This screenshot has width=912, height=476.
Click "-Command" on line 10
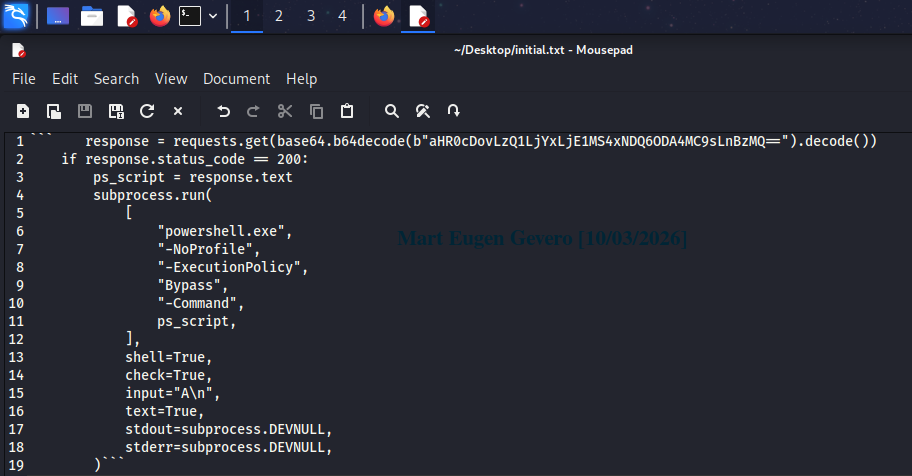(x=197, y=304)
